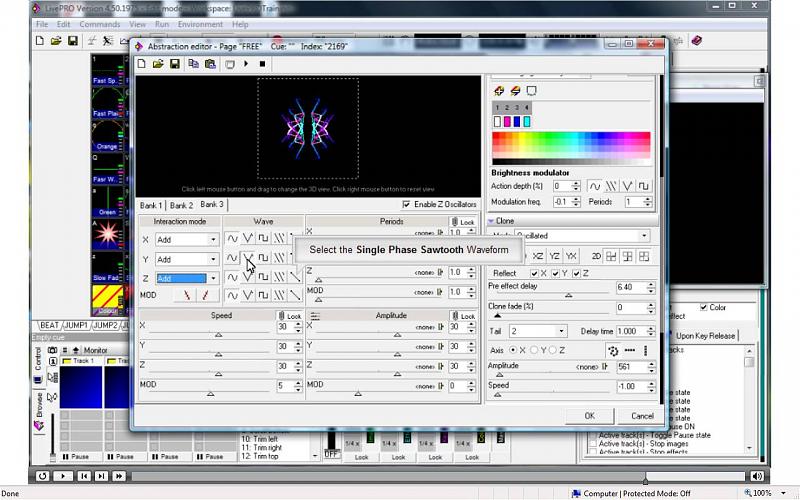Click vertical dots clone pattern icon
This screenshot has height=500, width=800.
point(645,351)
